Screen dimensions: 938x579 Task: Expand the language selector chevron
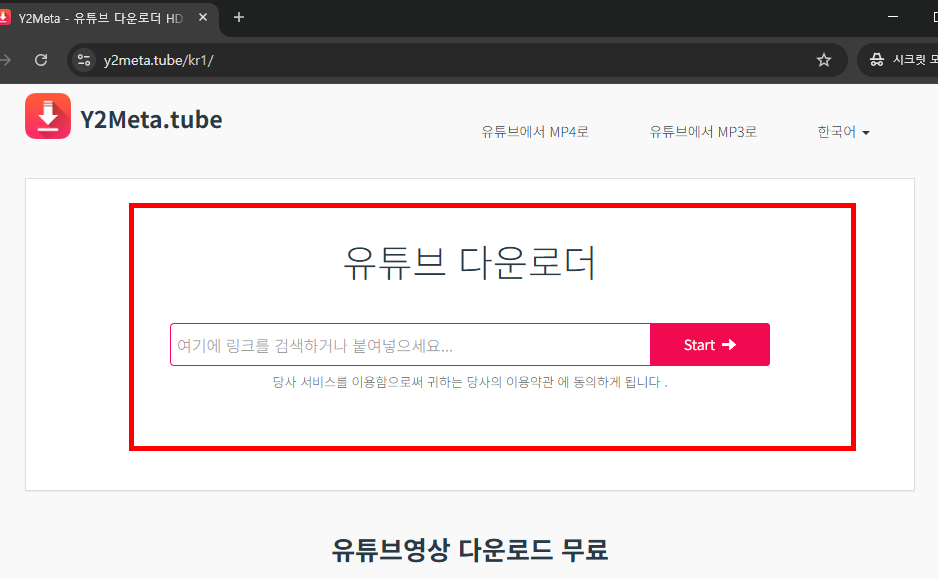pos(864,132)
